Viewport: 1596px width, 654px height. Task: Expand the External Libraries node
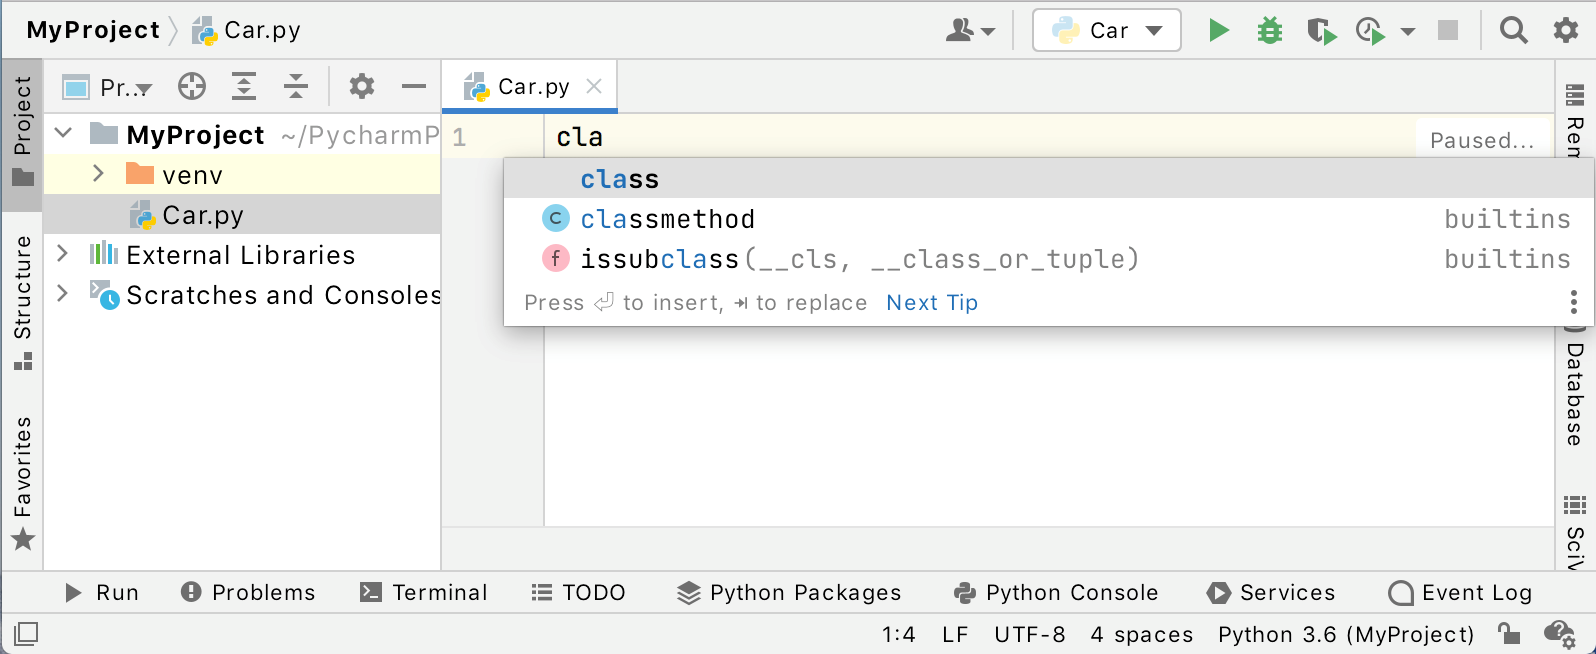click(x=62, y=254)
